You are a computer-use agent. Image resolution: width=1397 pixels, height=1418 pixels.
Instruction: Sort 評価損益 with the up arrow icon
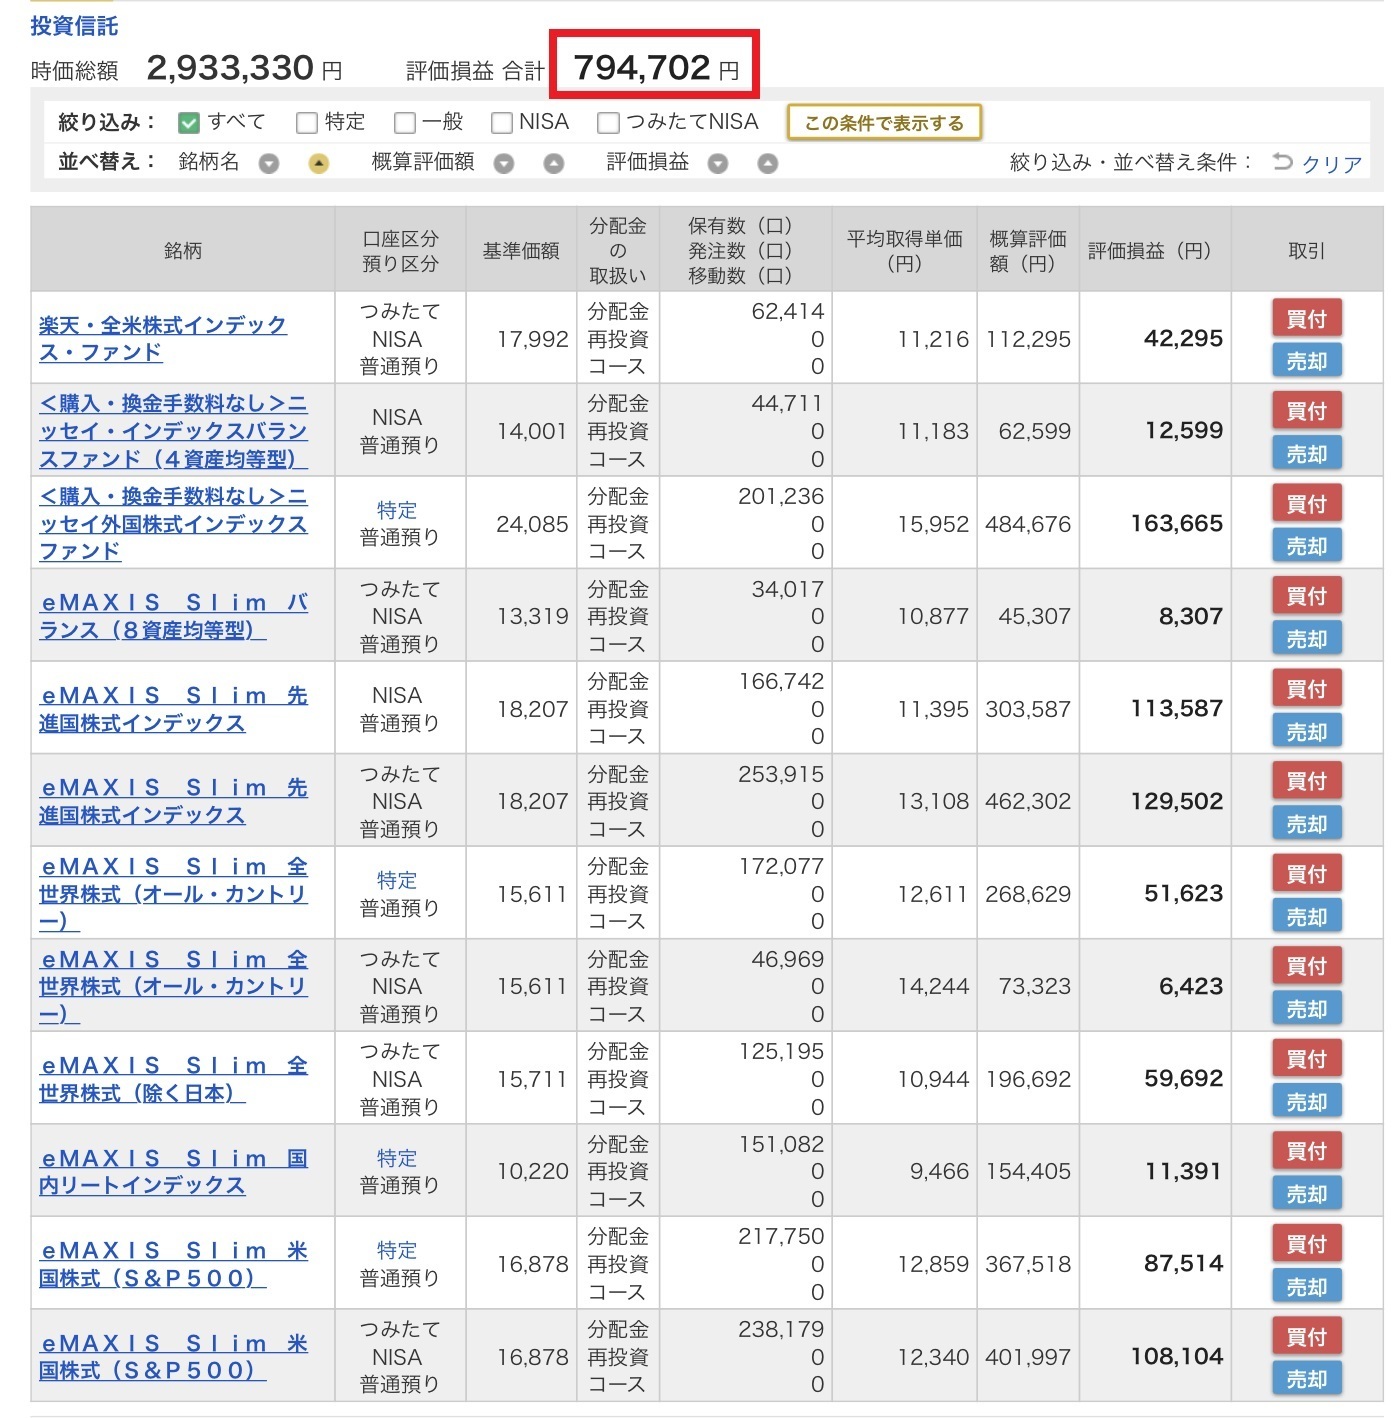coord(767,164)
